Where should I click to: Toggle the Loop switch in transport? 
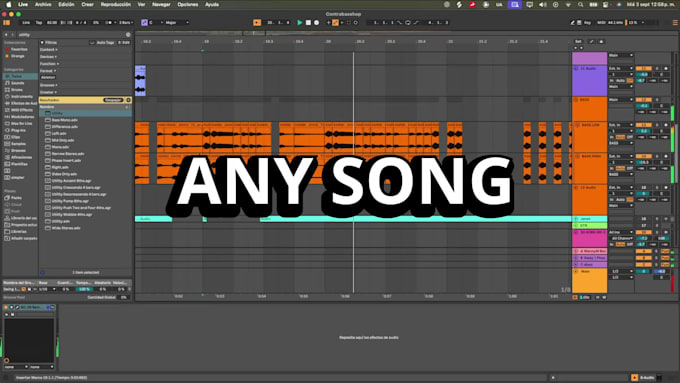pos(408,23)
